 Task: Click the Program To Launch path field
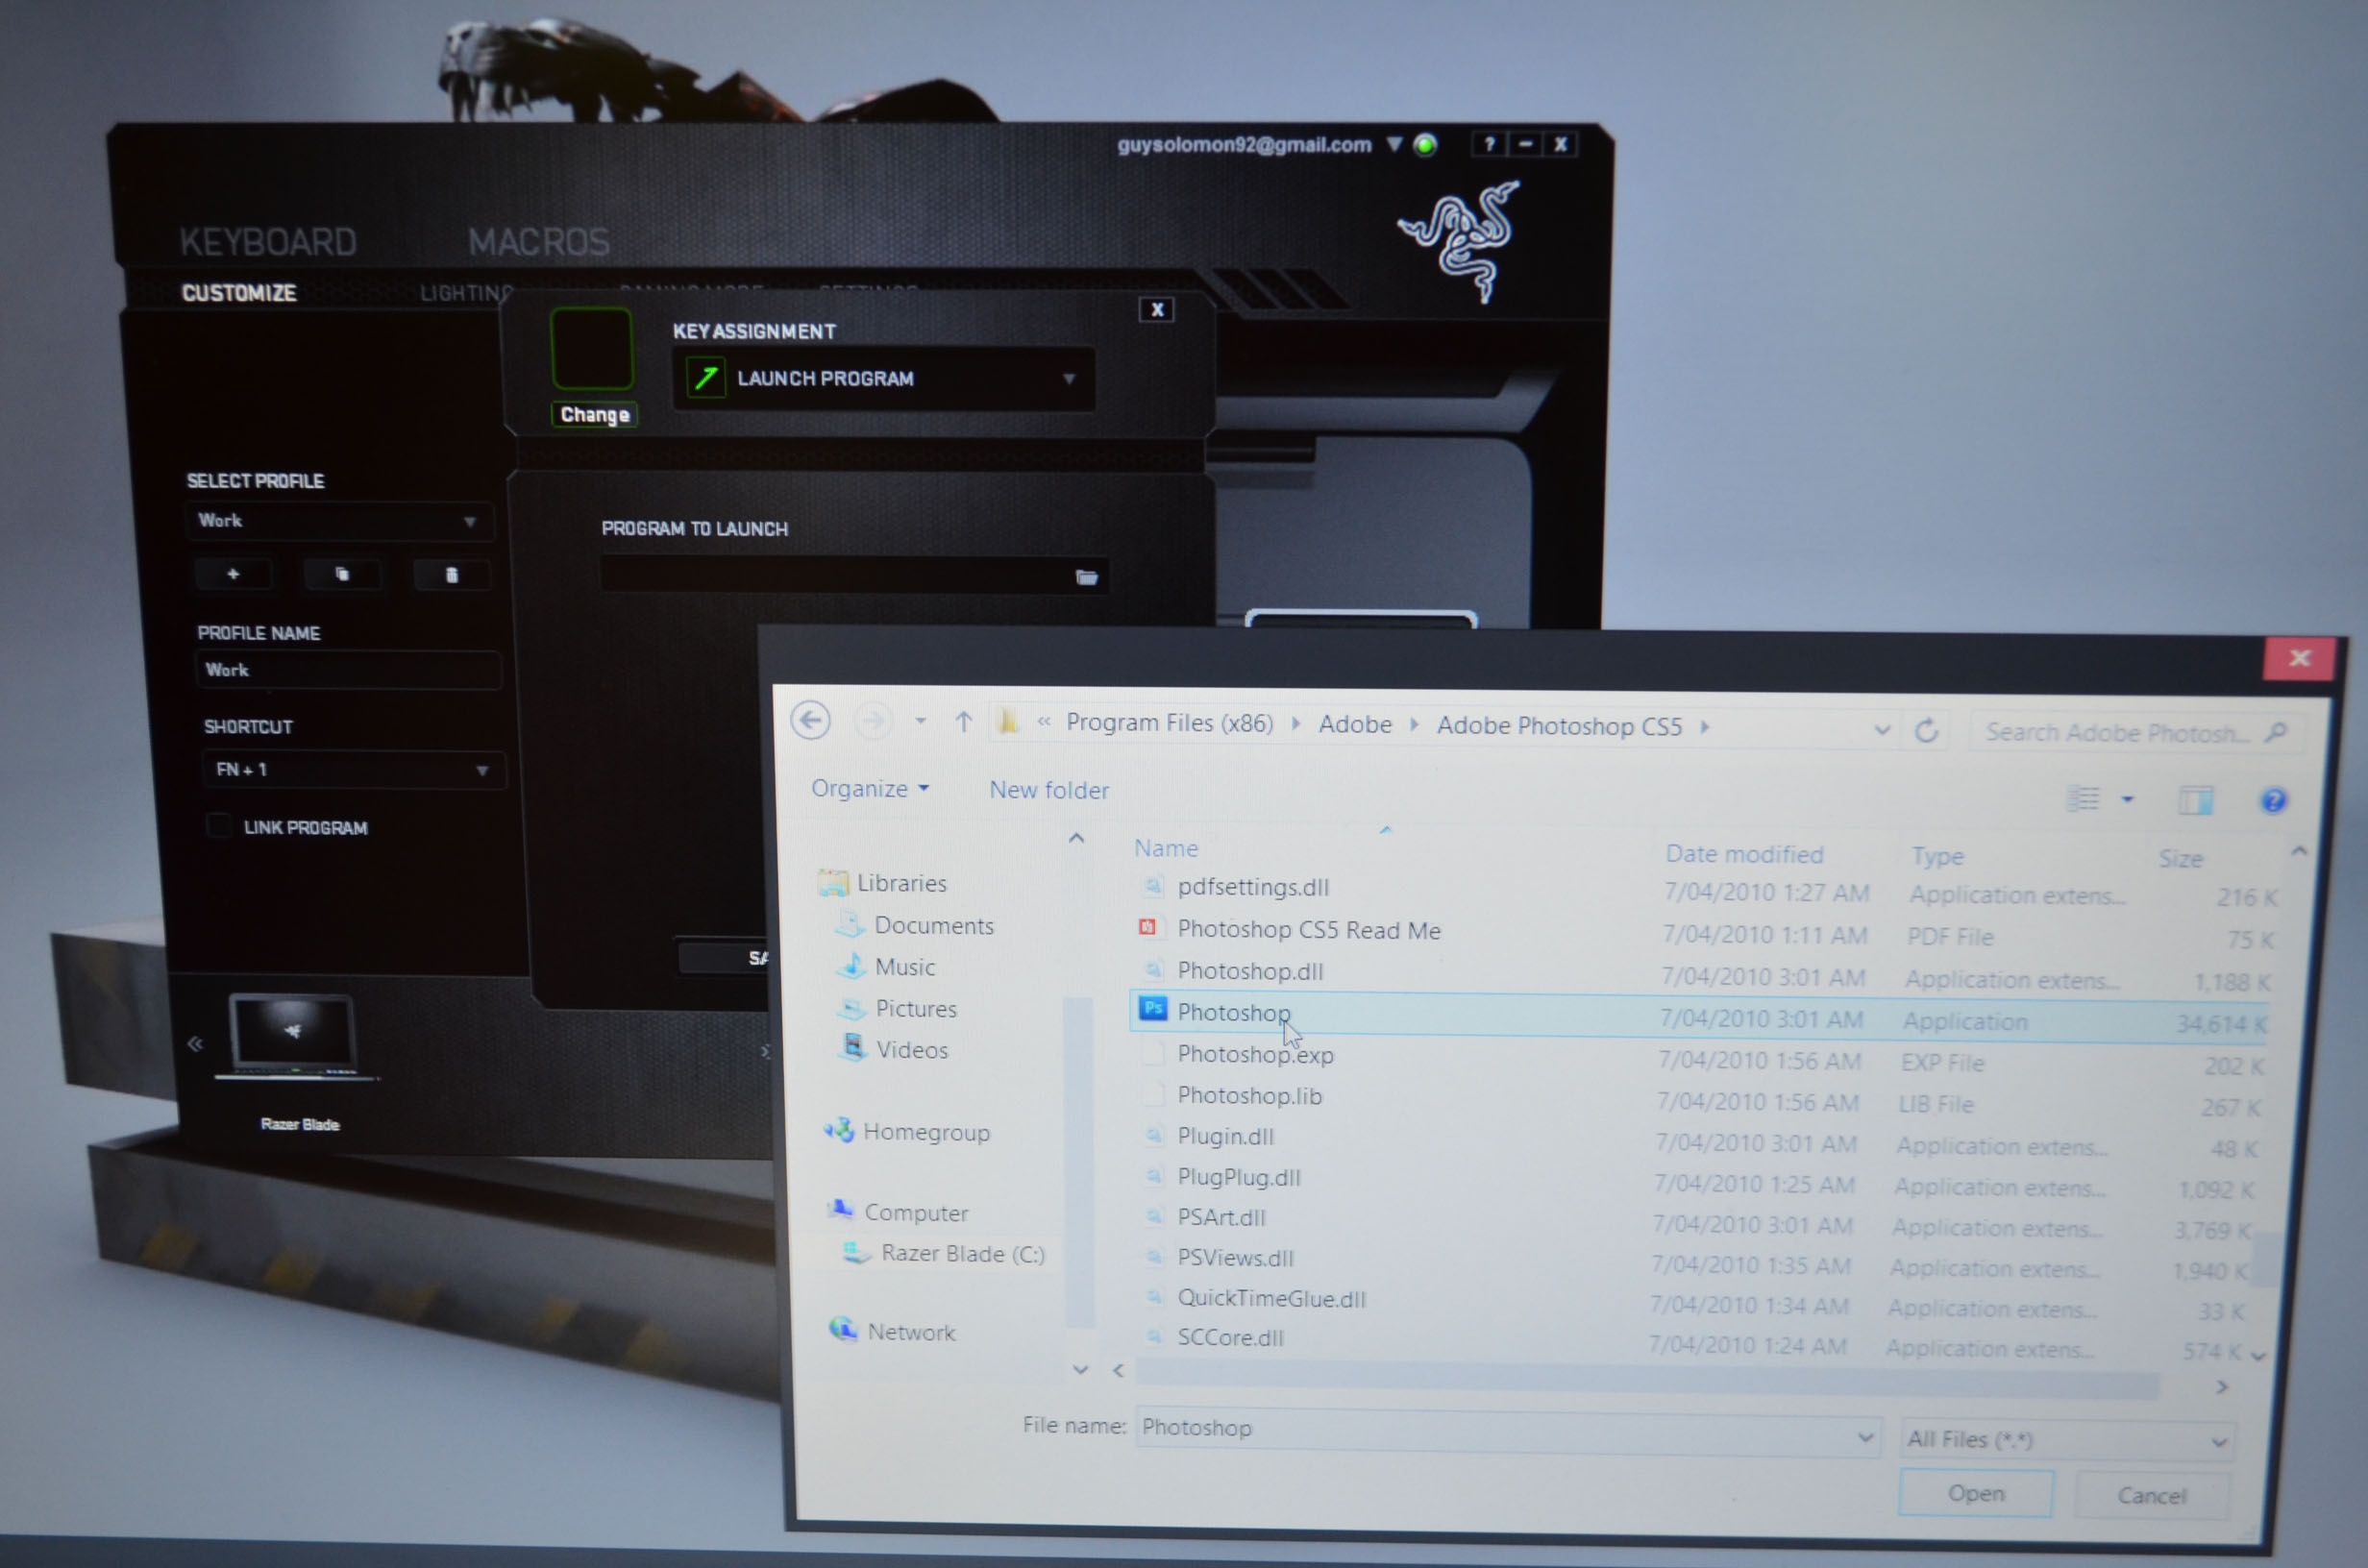[x=855, y=576]
